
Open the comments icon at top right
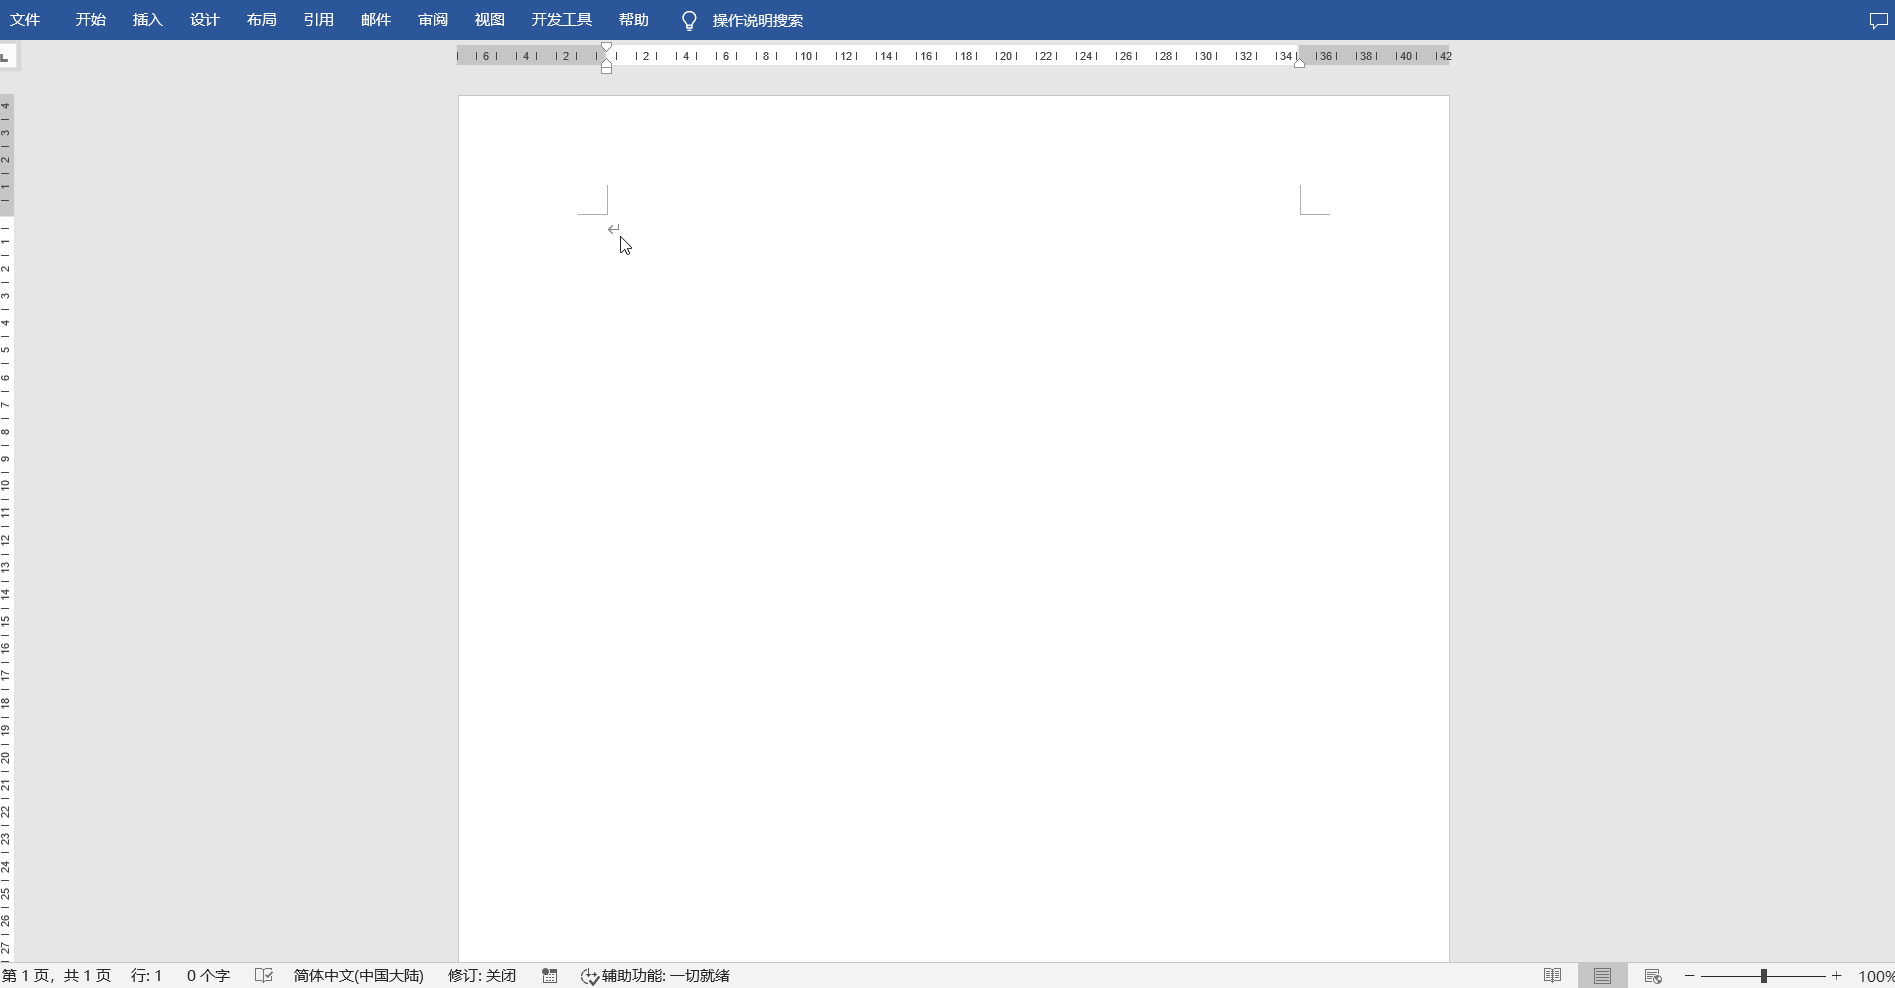coord(1878,21)
